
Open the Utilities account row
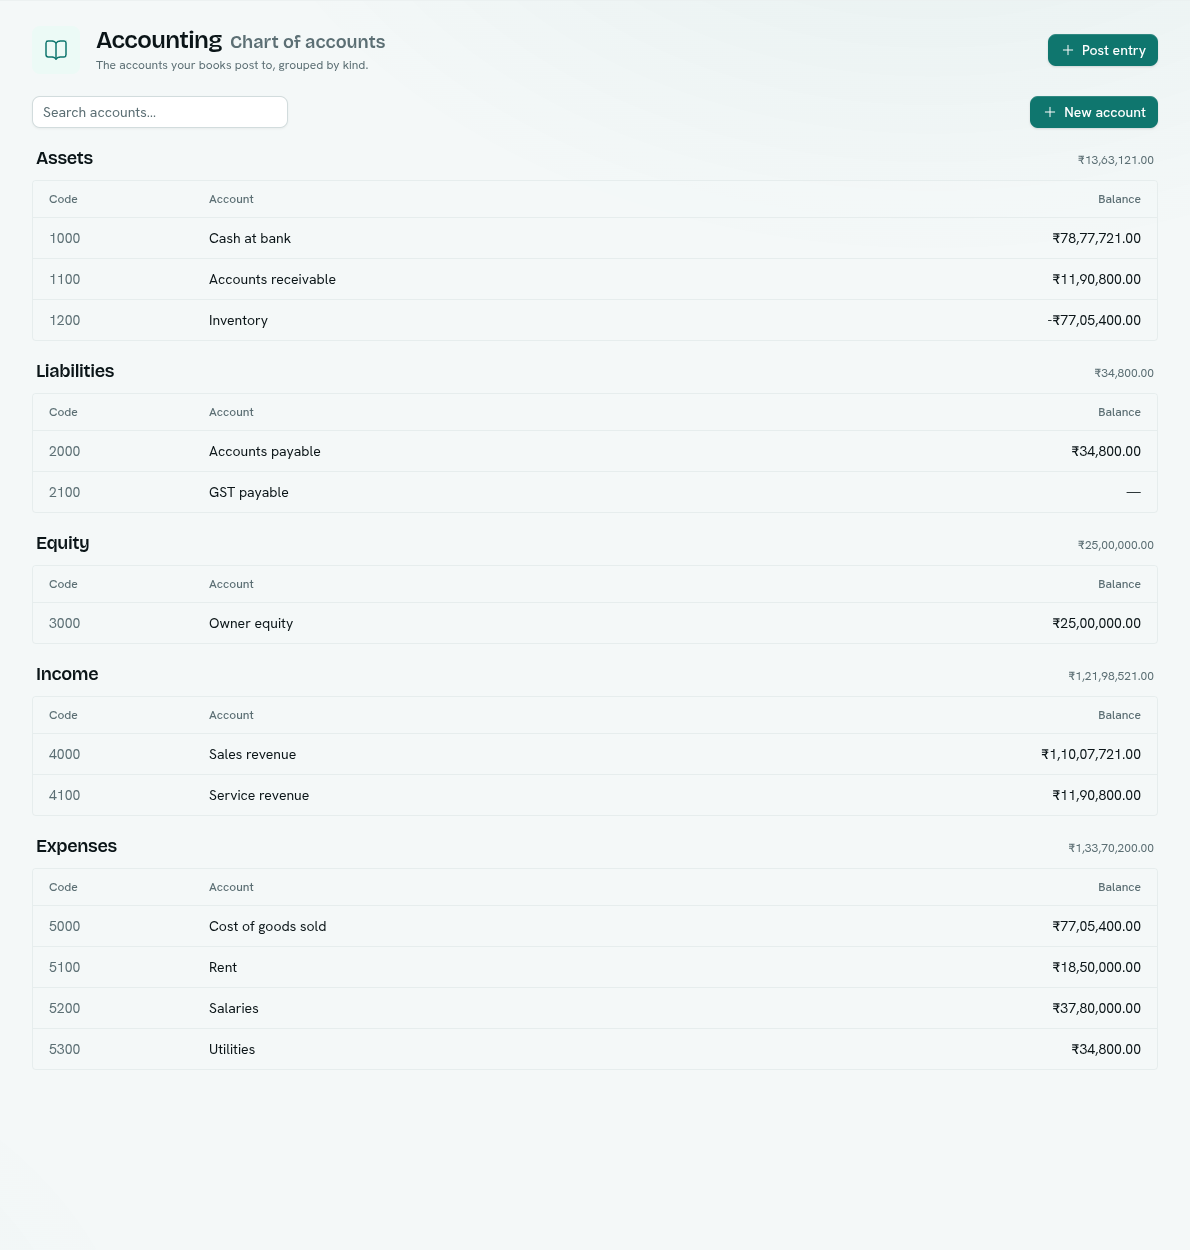pyautogui.click(x=595, y=1049)
